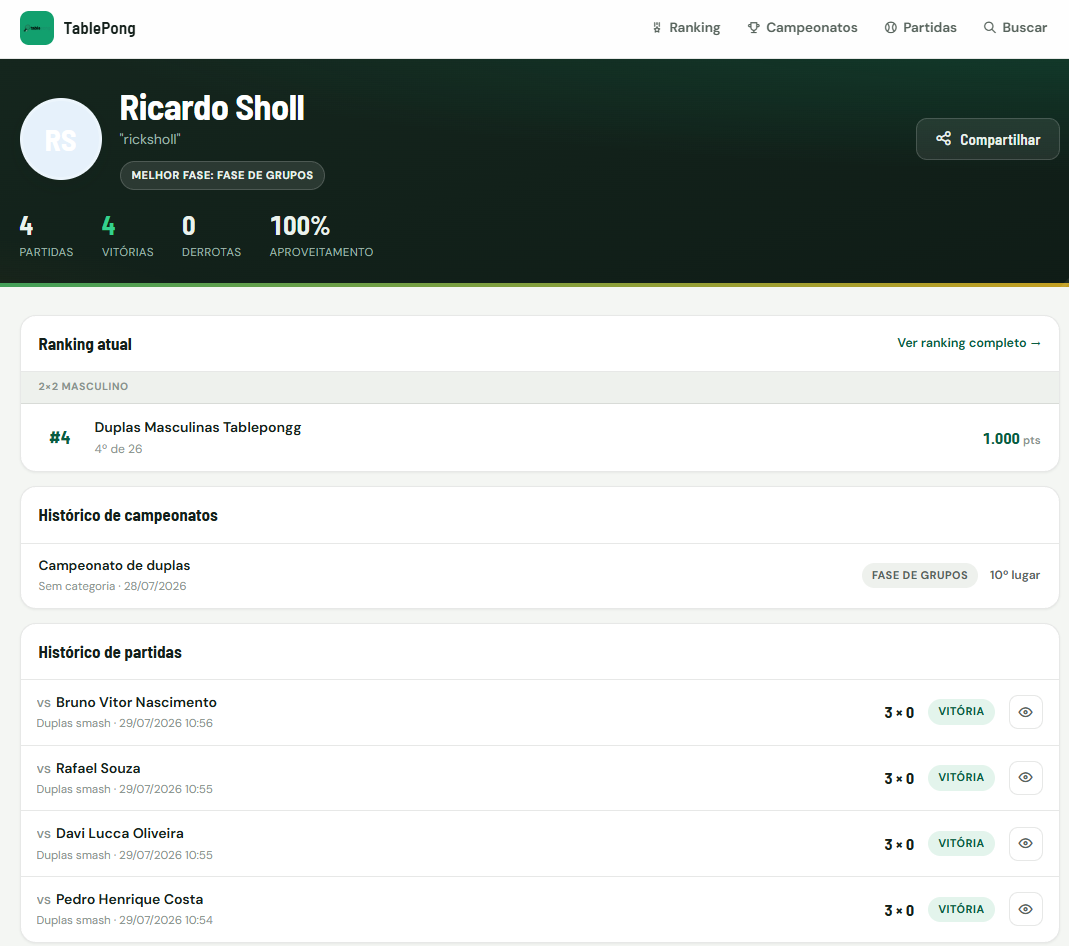Click the "Histórico de partidas" heading
Viewport: 1069px width, 946px height.
pos(110,652)
